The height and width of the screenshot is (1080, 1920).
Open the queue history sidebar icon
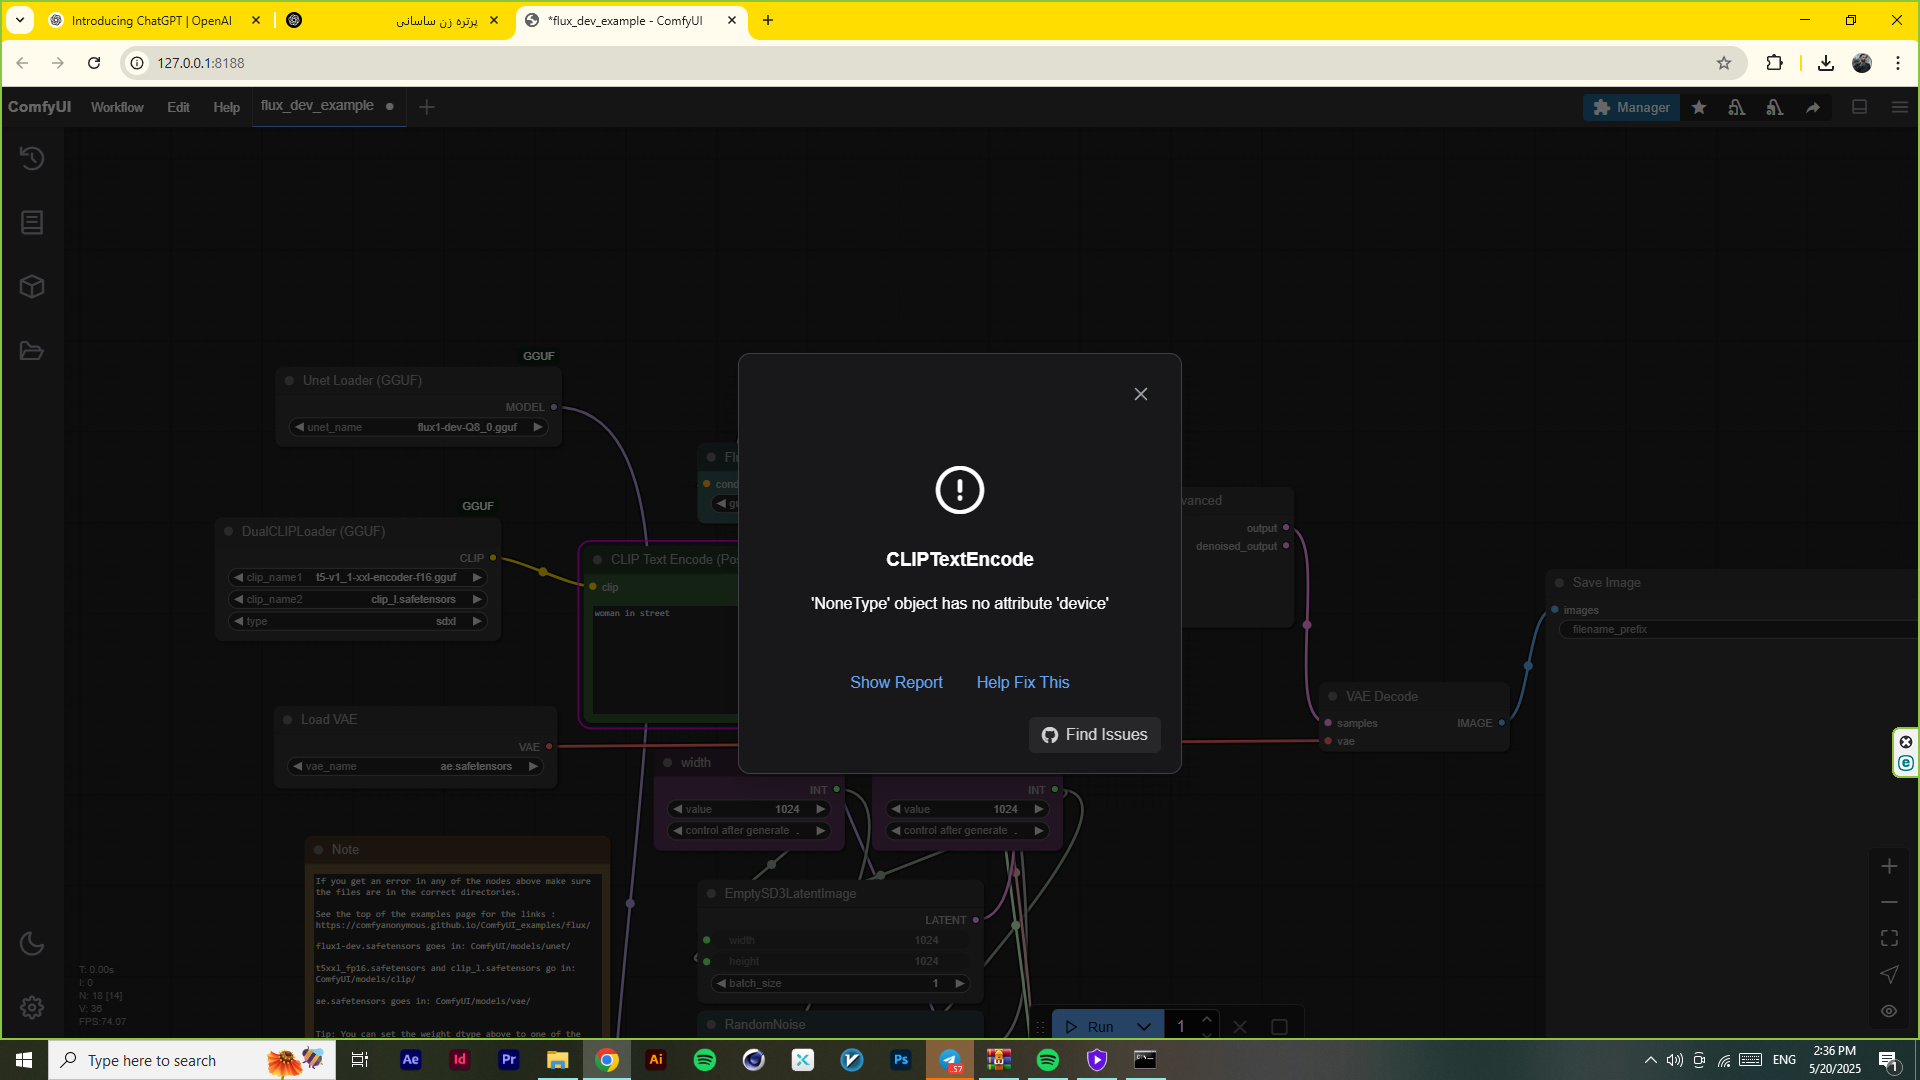tap(32, 158)
